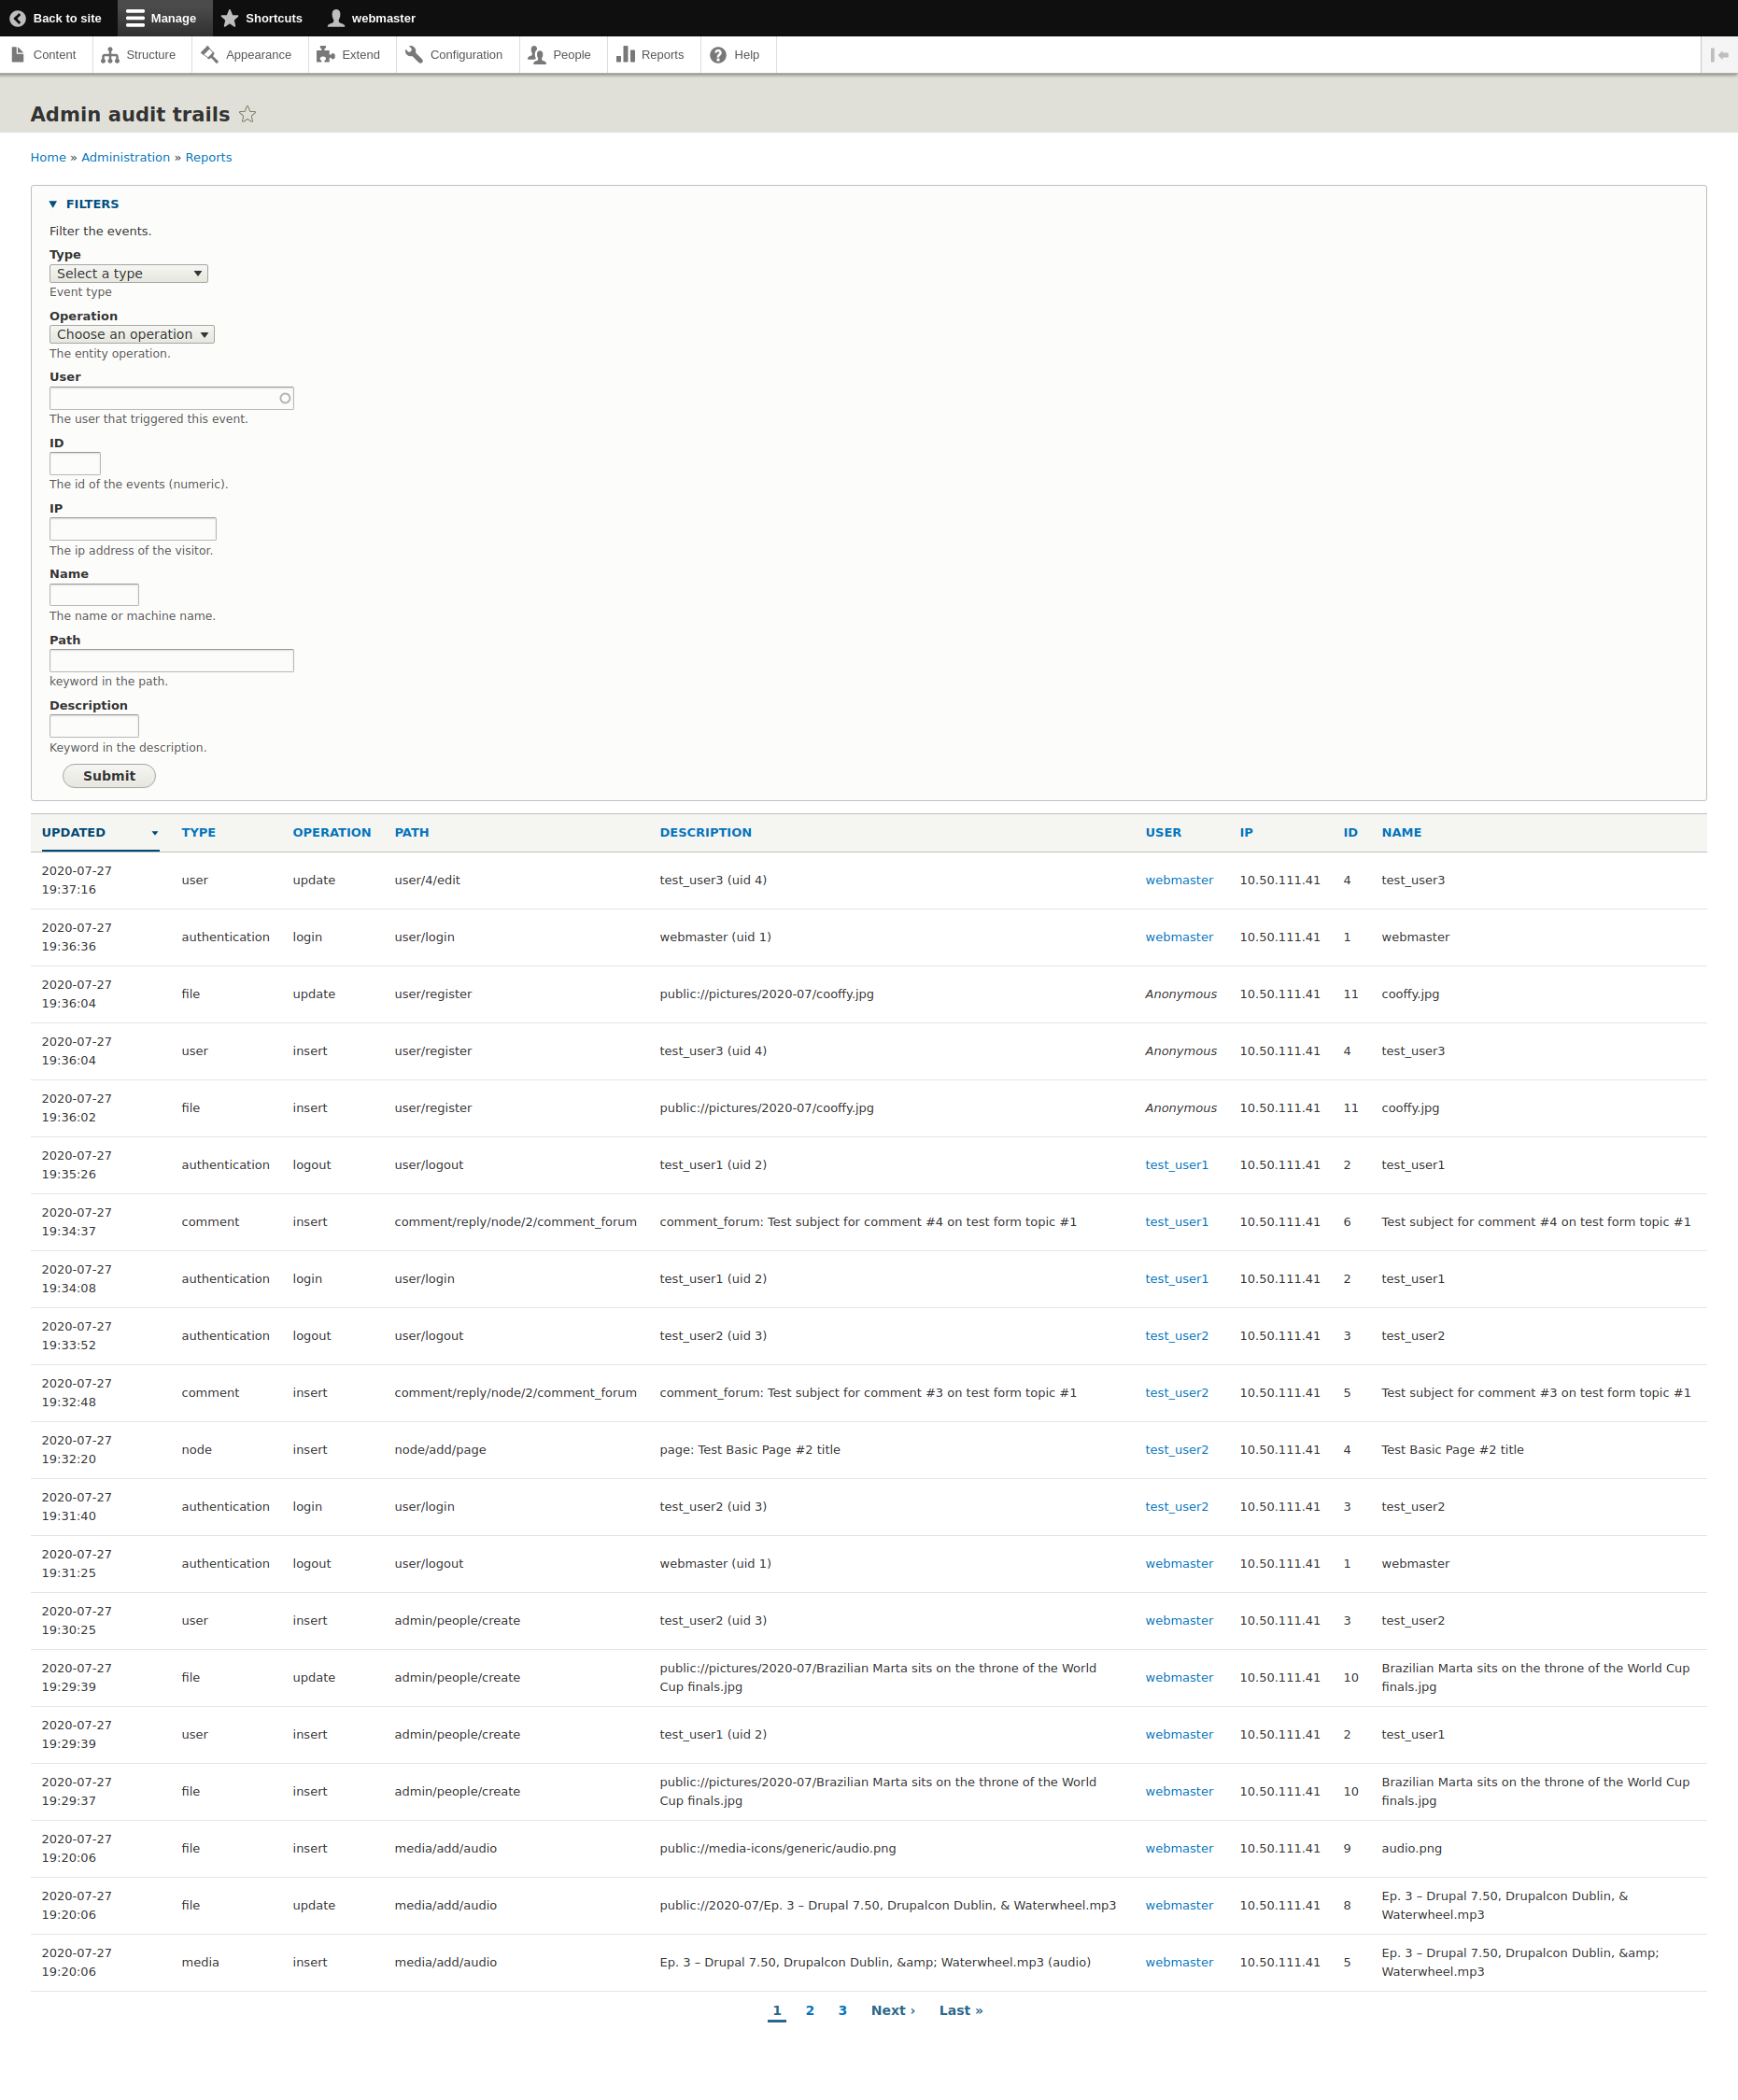Open test_user1 link in 19:35:26 logout row
This screenshot has height=2100, width=1738.
(x=1177, y=1165)
